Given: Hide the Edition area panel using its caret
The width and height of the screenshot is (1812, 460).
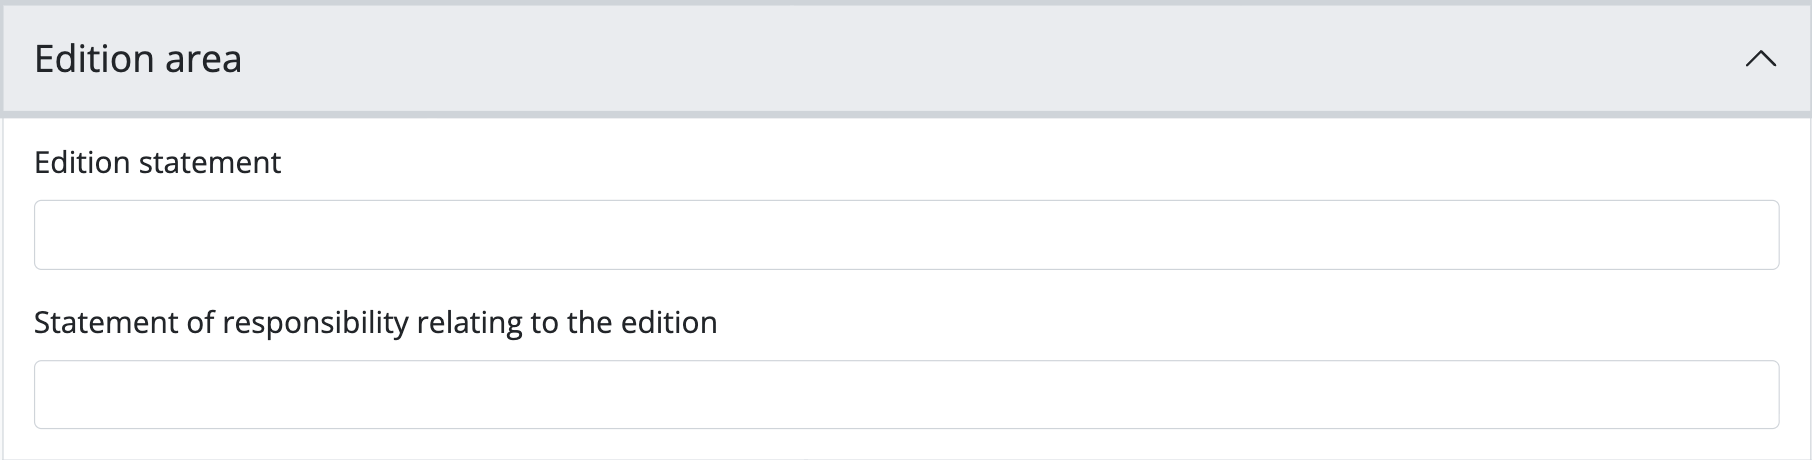Looking at the screenshot, I should click(1760, 59).
